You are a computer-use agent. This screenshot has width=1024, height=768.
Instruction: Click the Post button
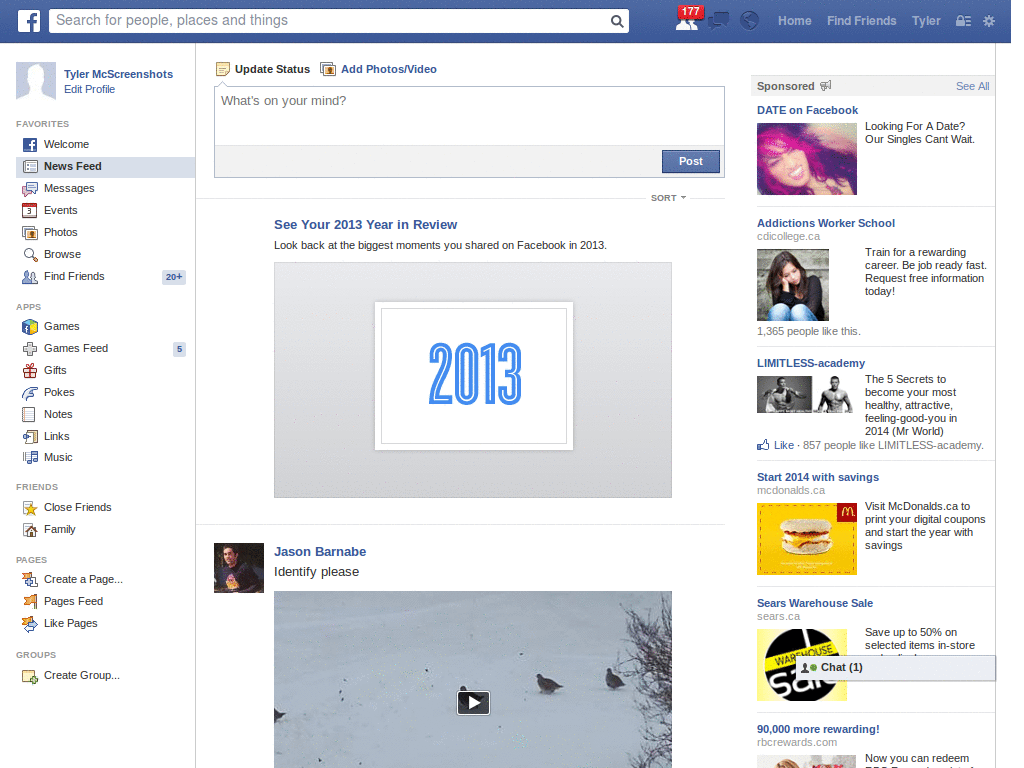point(690,161)
